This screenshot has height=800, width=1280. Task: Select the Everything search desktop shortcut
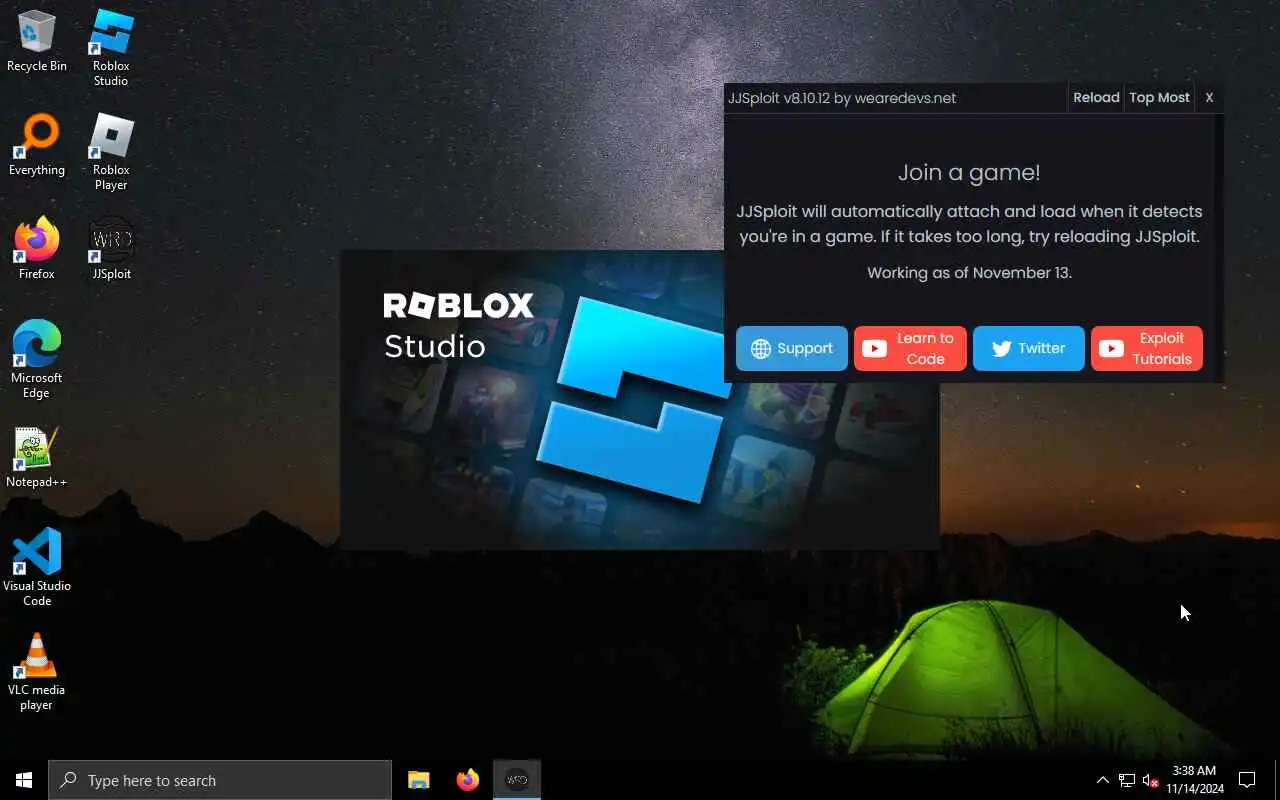(x=37, y=146)
